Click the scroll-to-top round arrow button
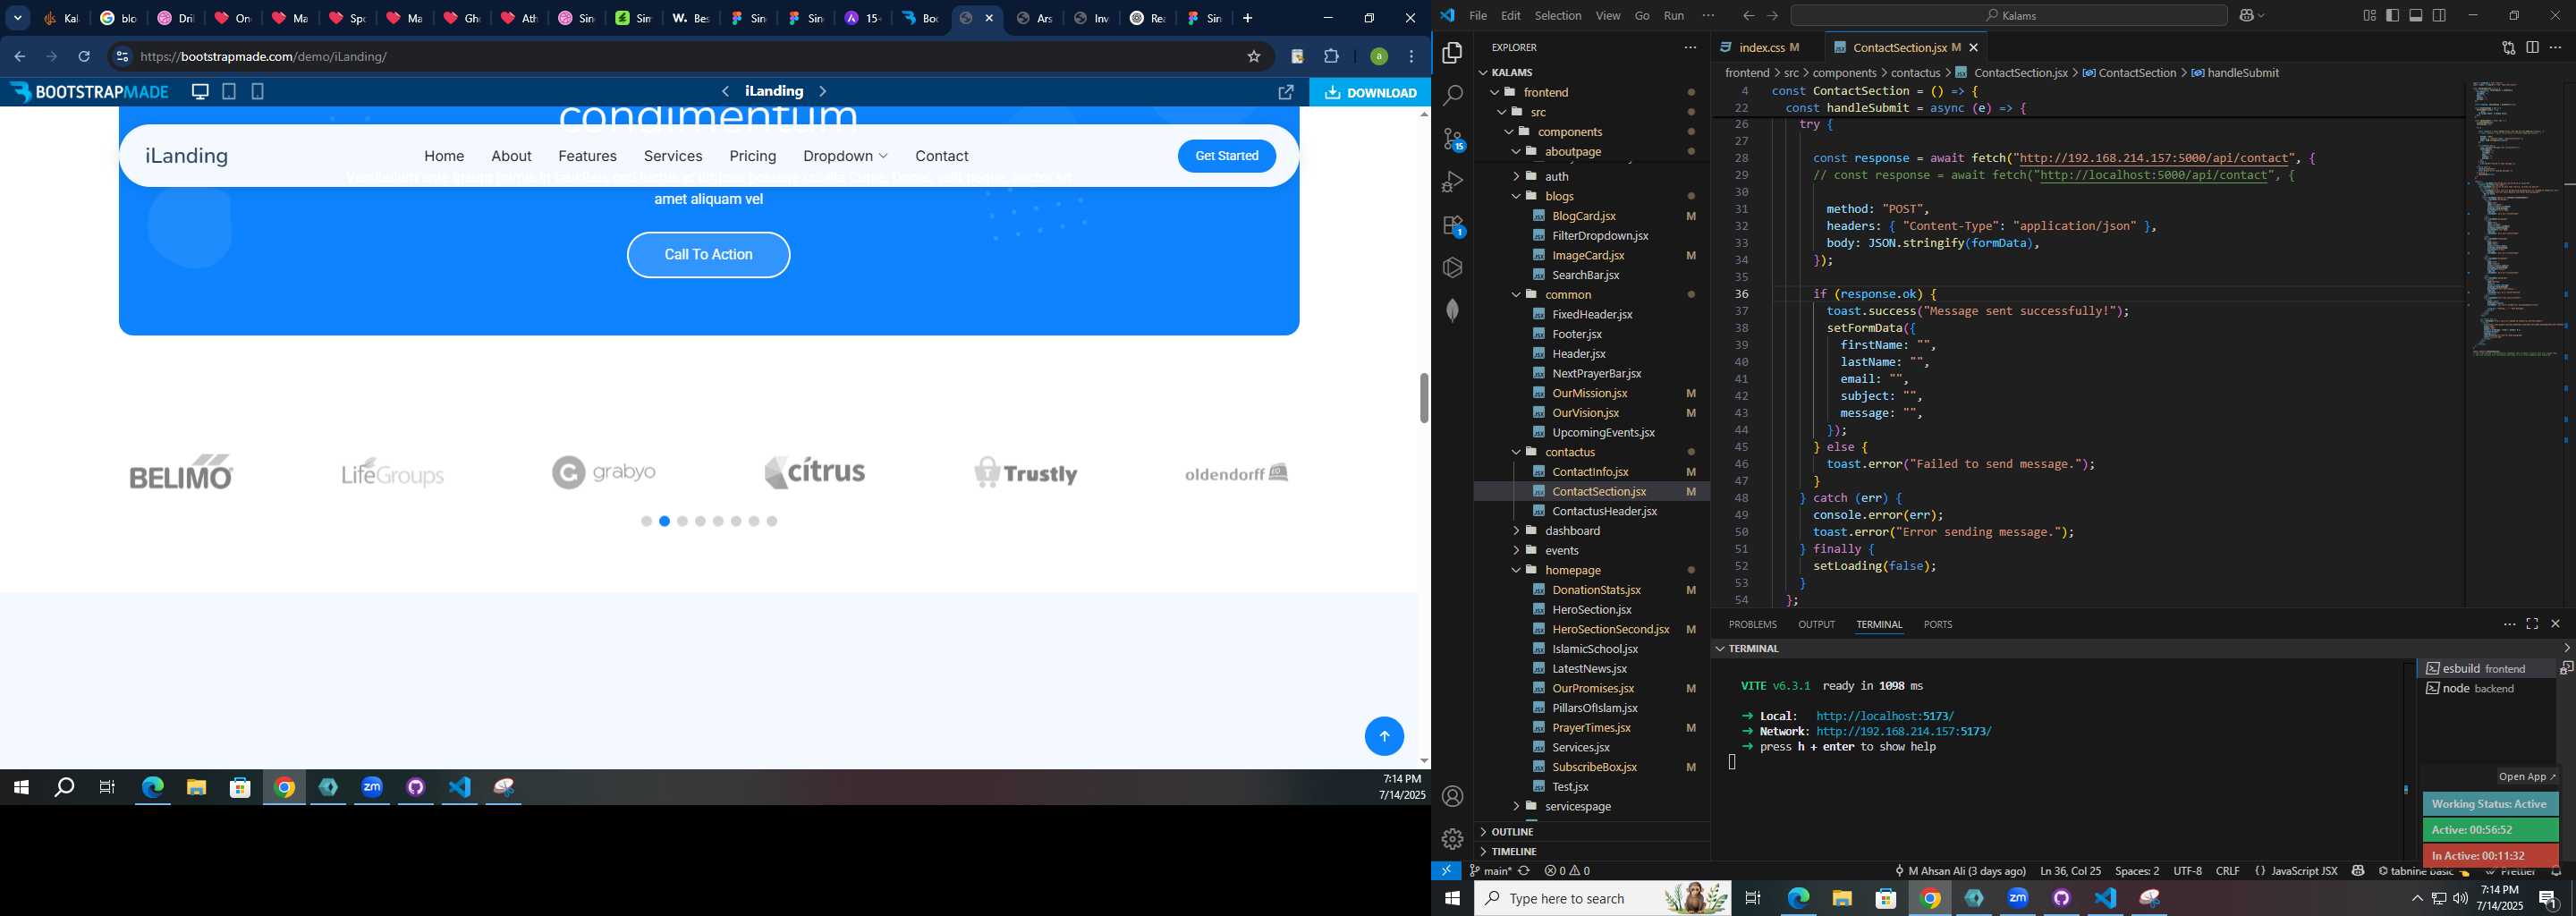 (x=1384, y=736)
